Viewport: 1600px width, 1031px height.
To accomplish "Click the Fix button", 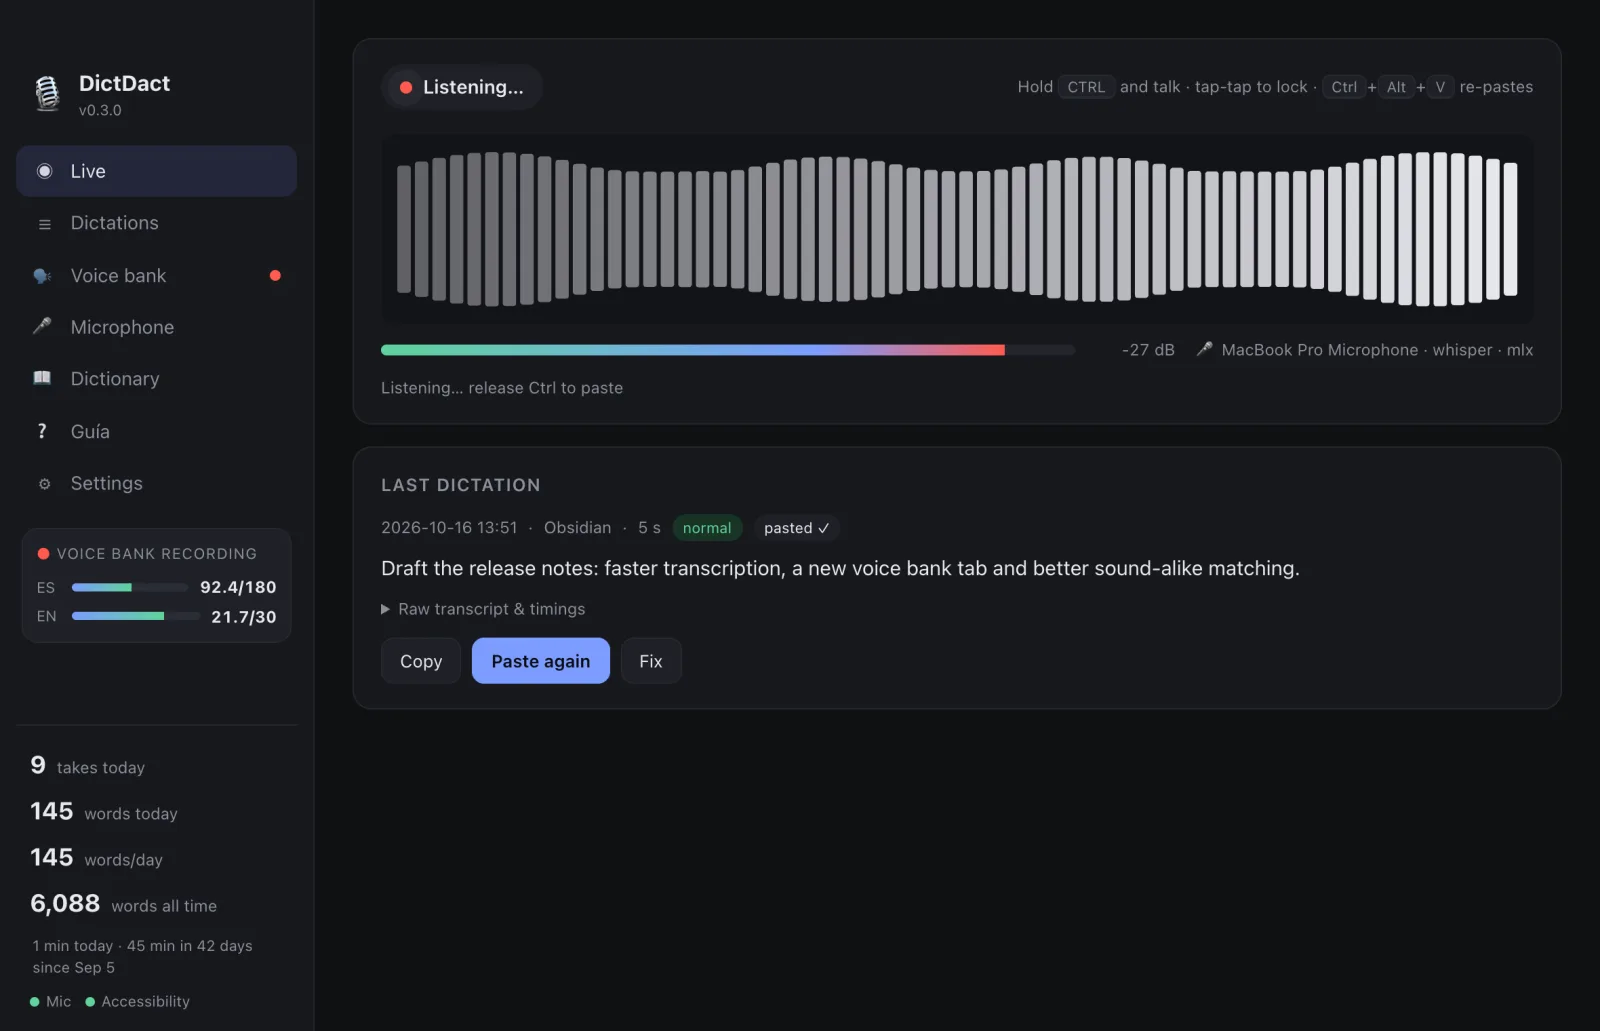I will coord(651,661).
